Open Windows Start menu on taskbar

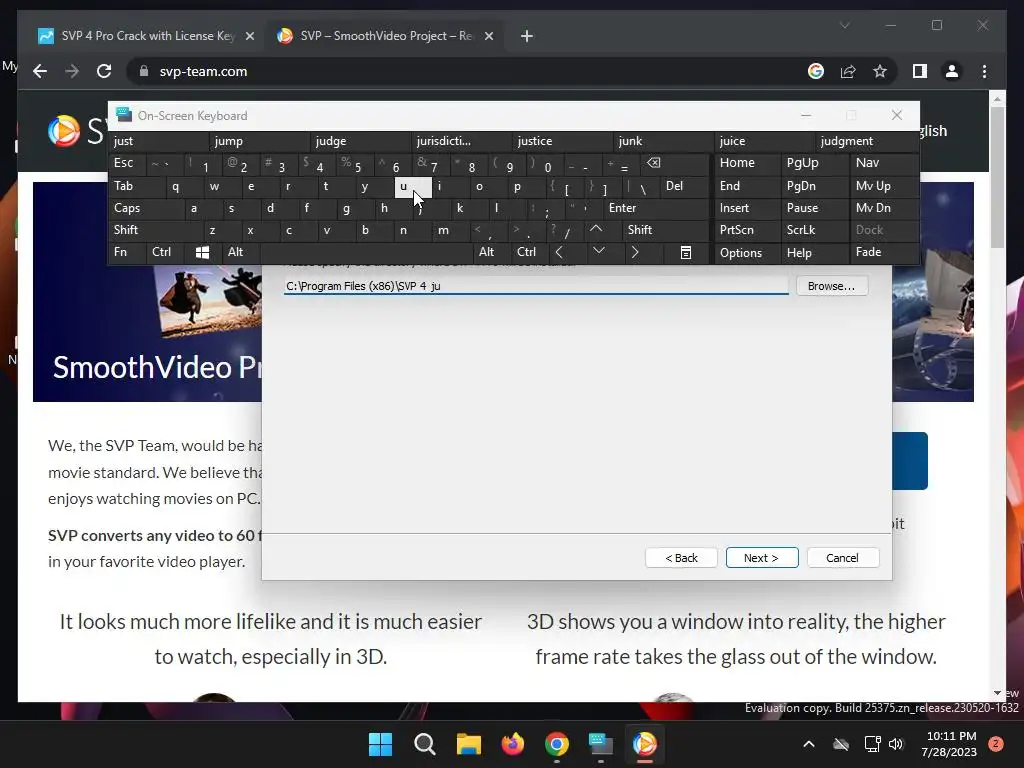click(x=380, y=744)
